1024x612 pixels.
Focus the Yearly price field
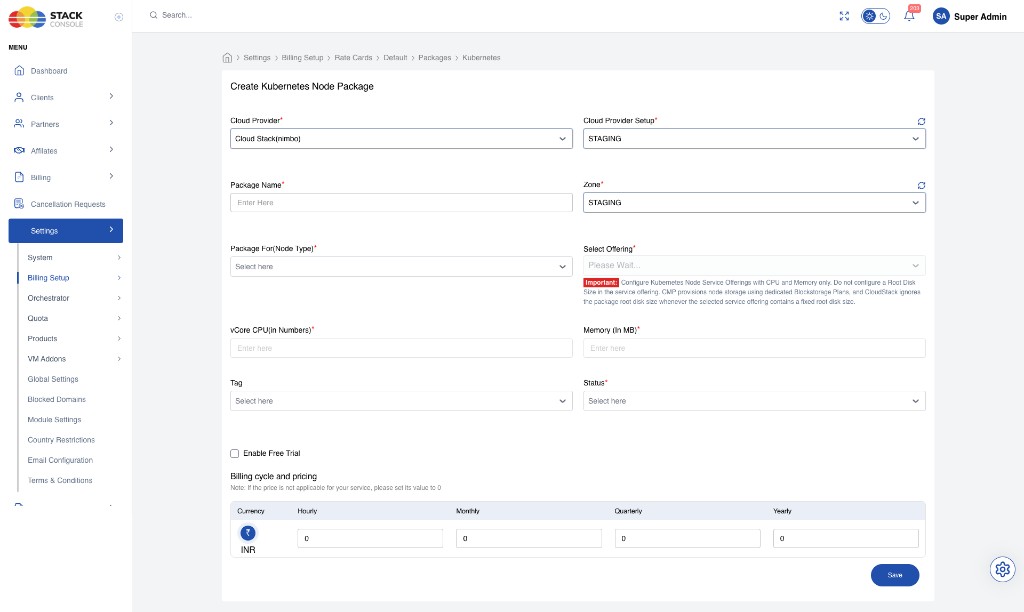[x=846, y=538]
